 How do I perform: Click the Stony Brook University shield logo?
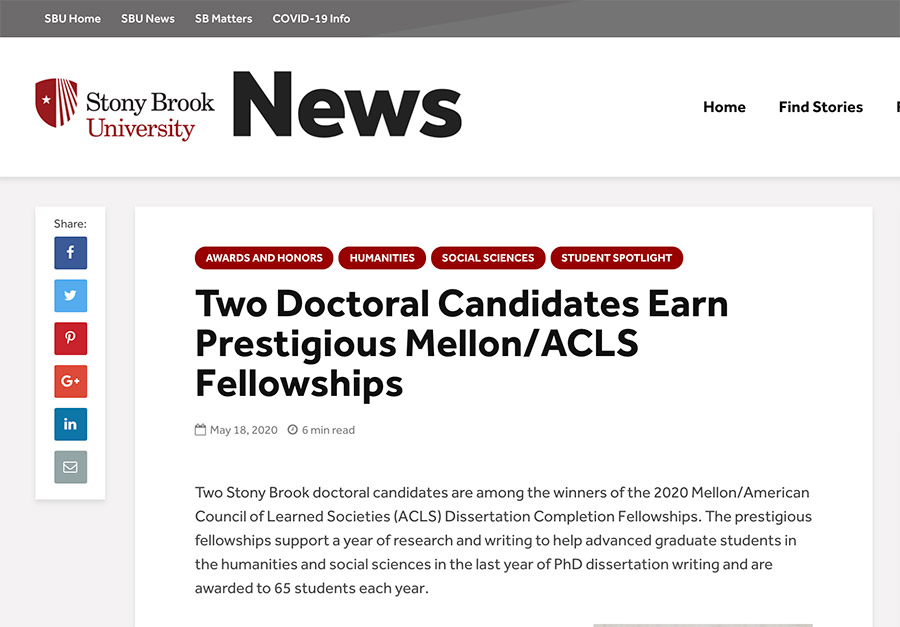pos(56,102)
